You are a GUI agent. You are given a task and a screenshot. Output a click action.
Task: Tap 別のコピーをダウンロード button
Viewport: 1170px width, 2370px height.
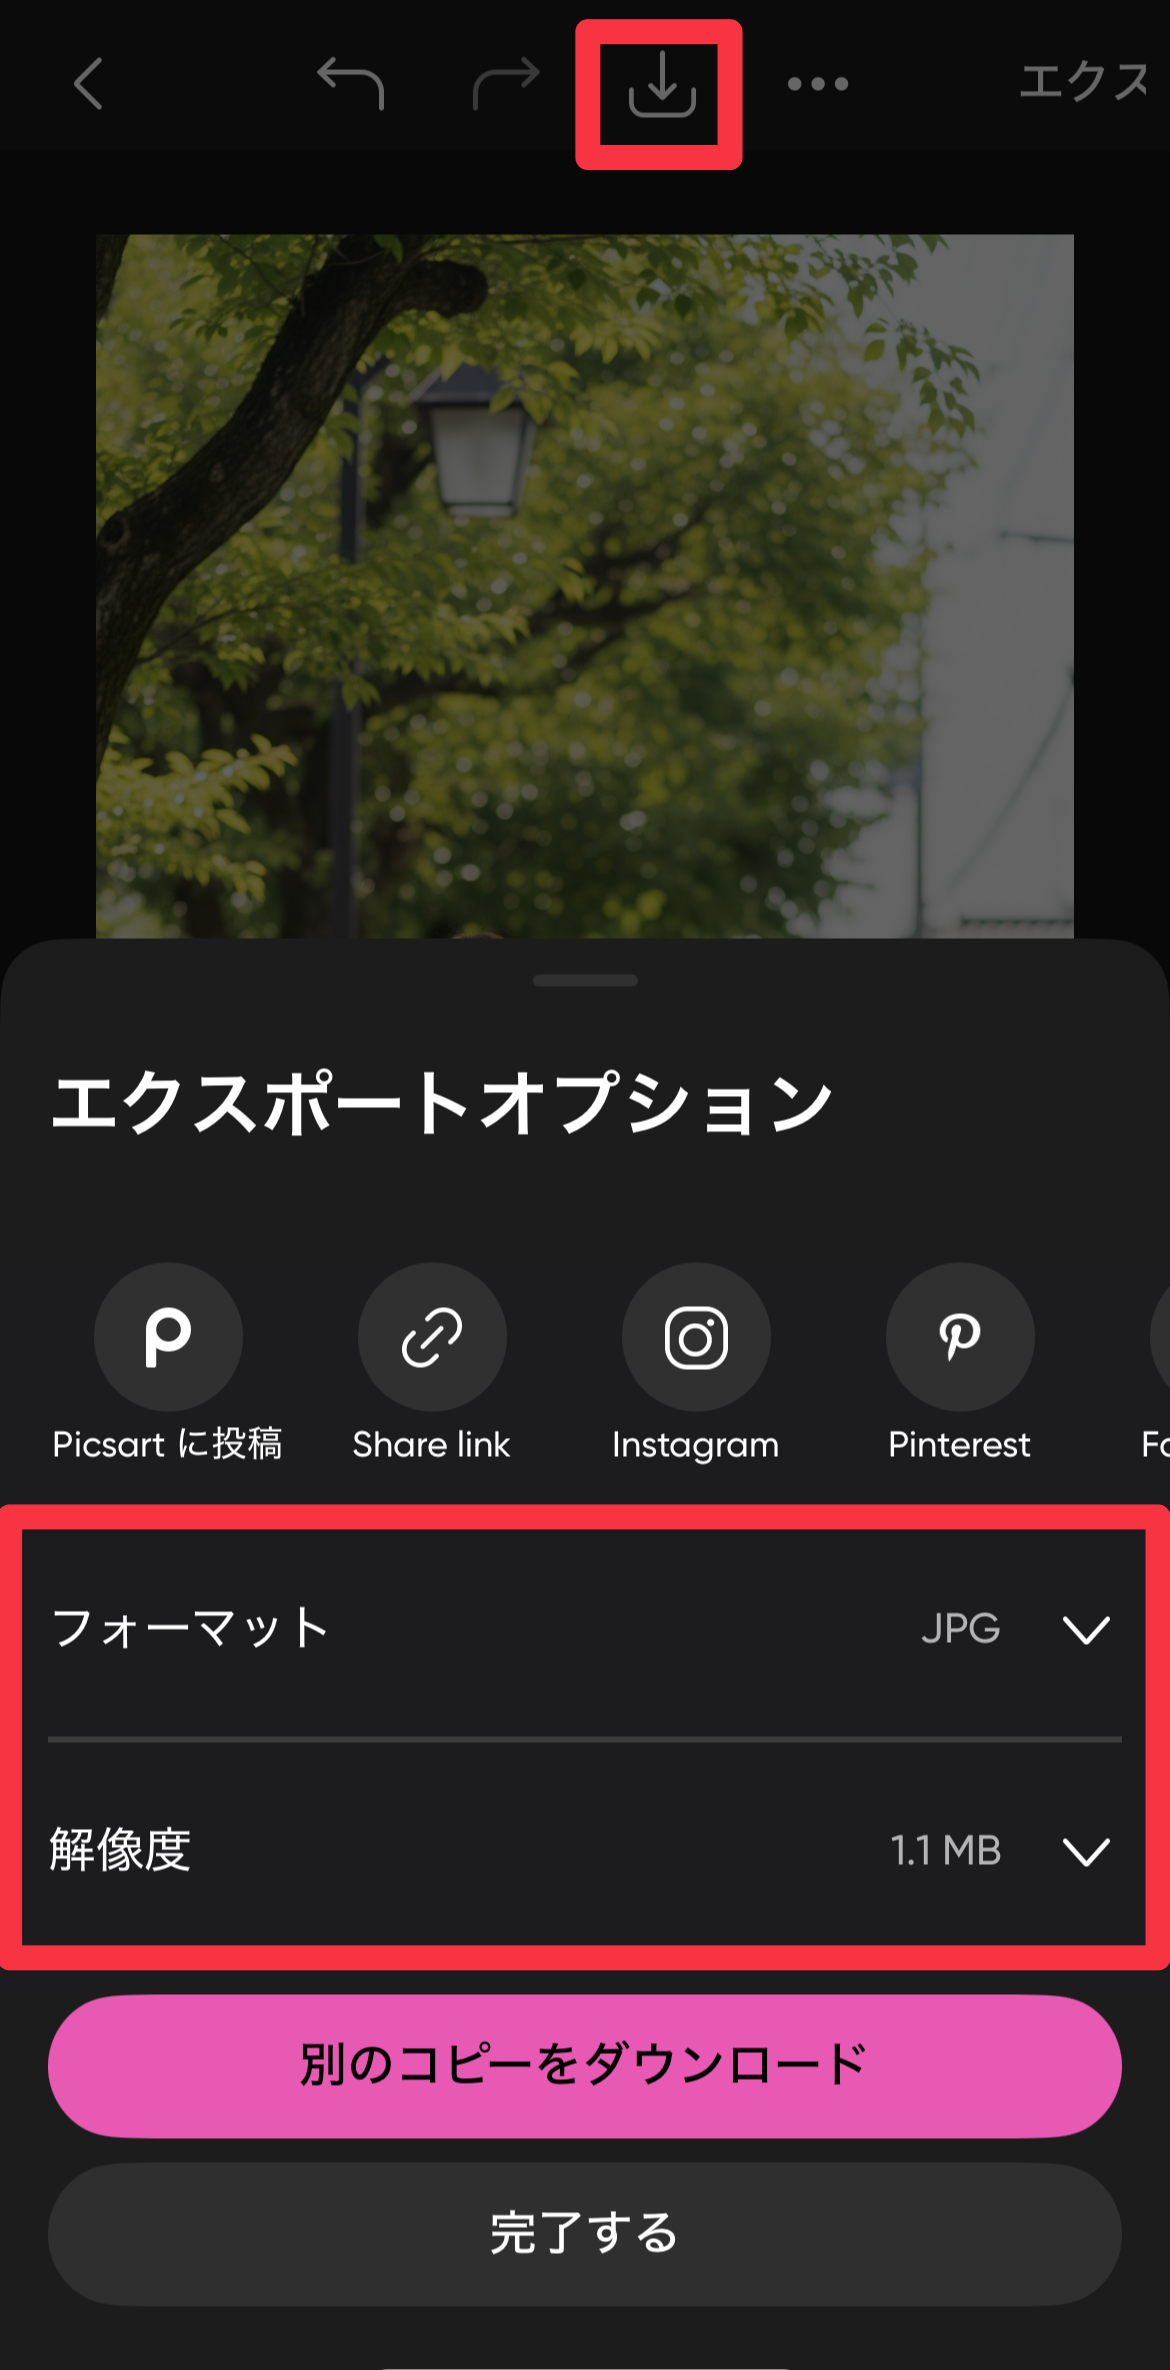[585, 2065]
